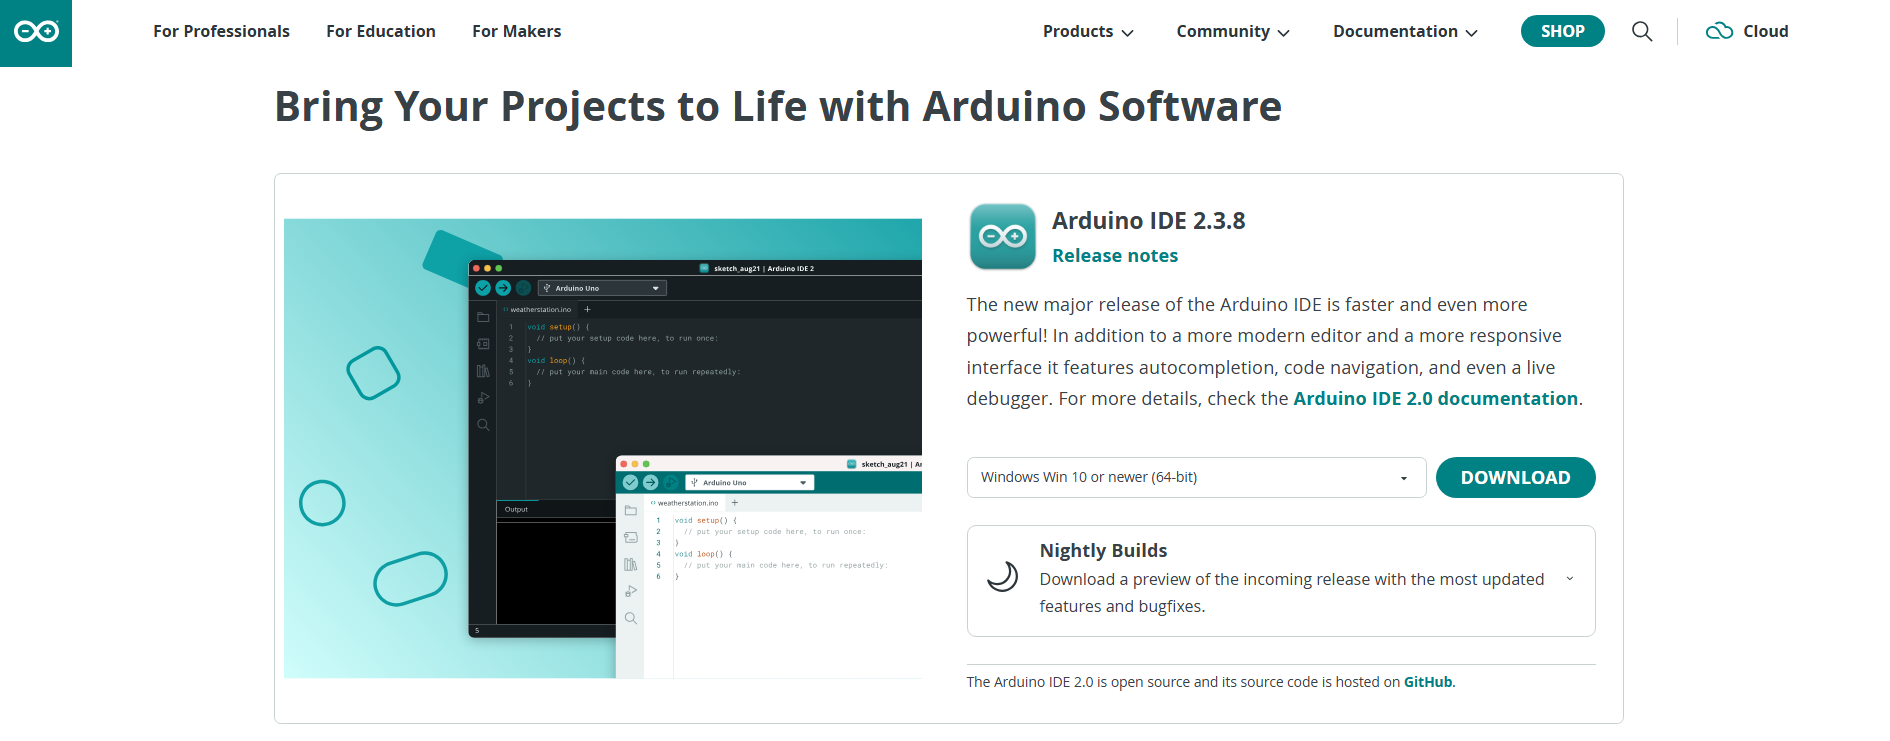
Task: Open the For Professionals section
Action: click(x=221, y=31)
